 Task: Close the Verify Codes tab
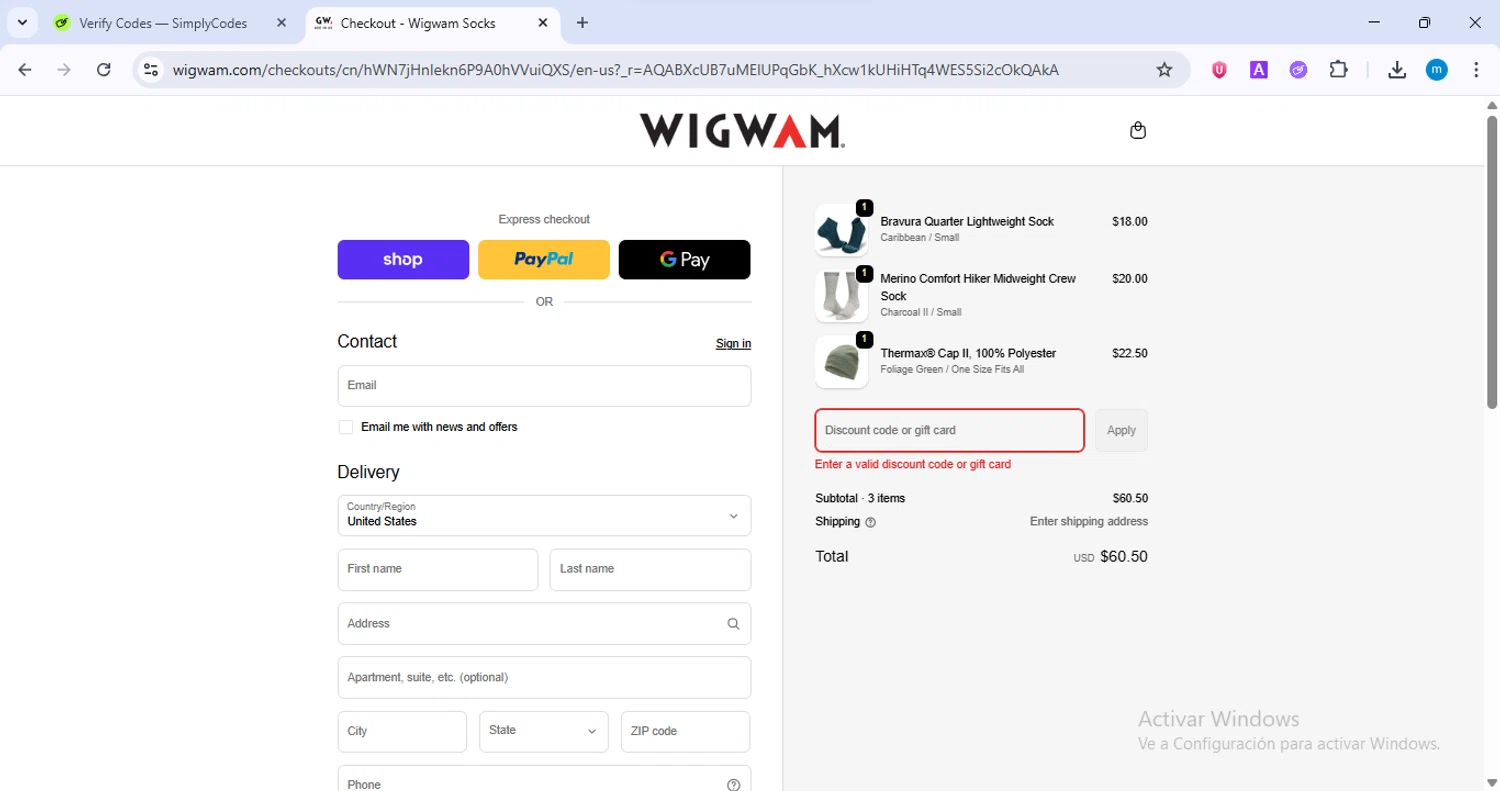click(281, 23)
